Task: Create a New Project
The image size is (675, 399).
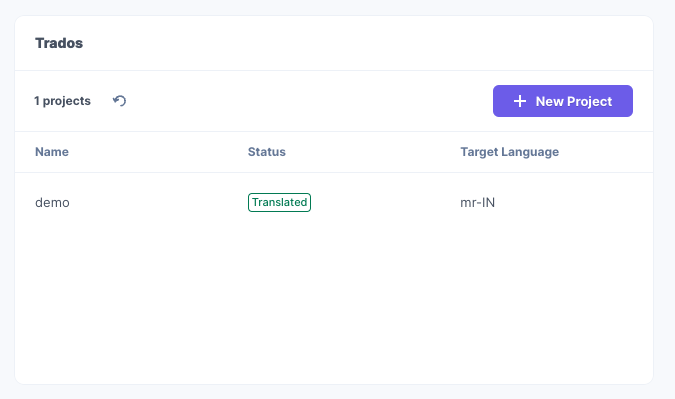Action: tap(563, 101)
